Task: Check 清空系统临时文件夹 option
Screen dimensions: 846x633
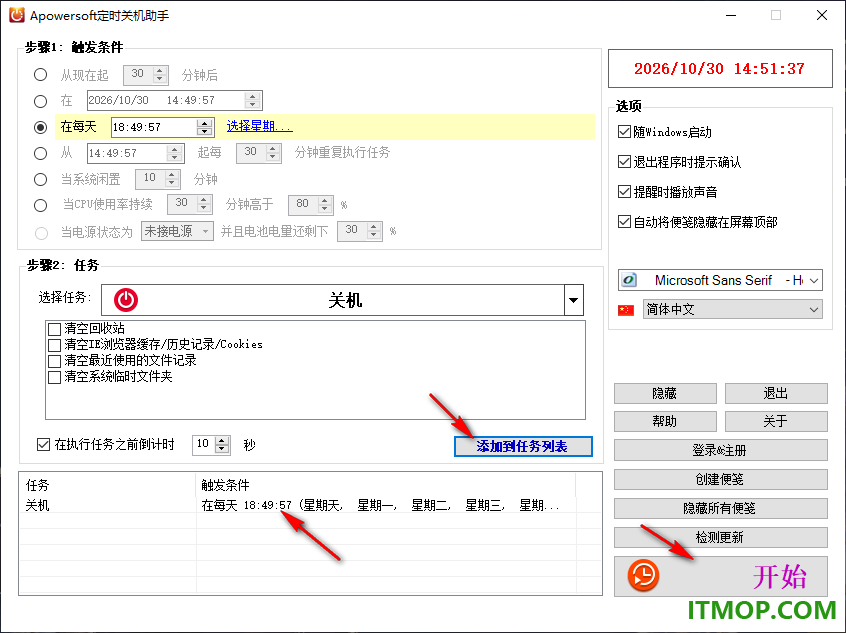Action: 54,377
